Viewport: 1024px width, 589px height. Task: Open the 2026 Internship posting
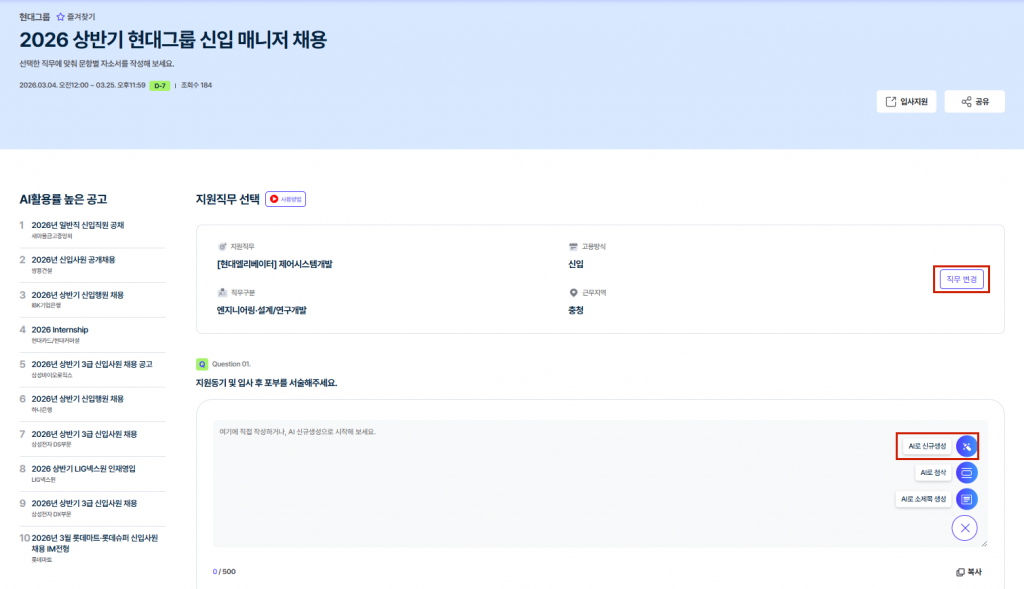(60, 329)
